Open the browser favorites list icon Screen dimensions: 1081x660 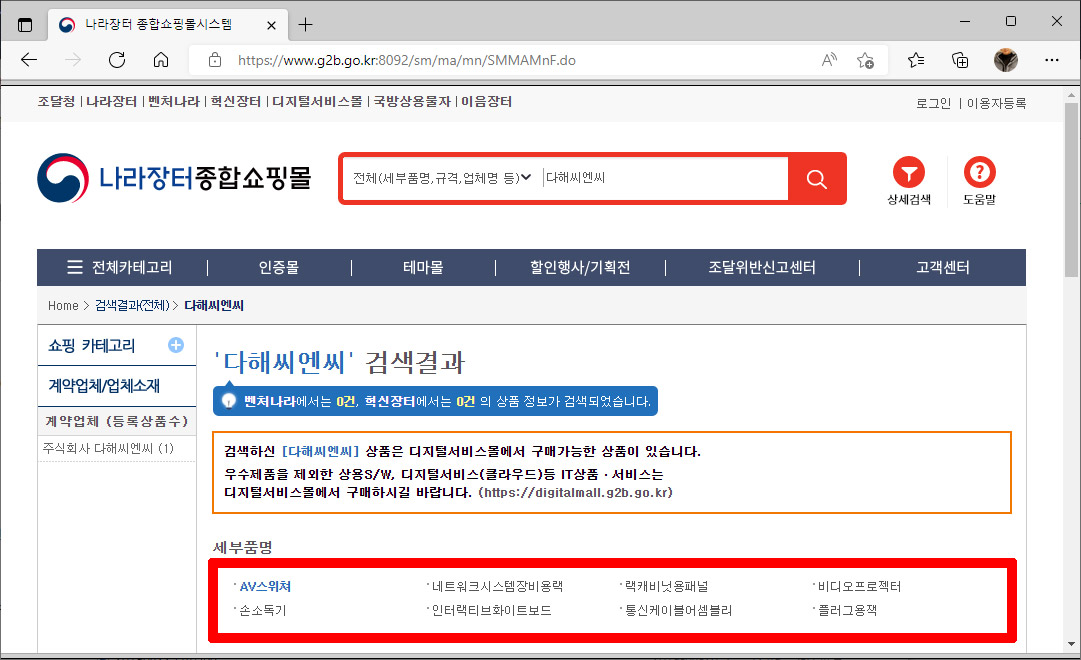click(x=916, y=60)
